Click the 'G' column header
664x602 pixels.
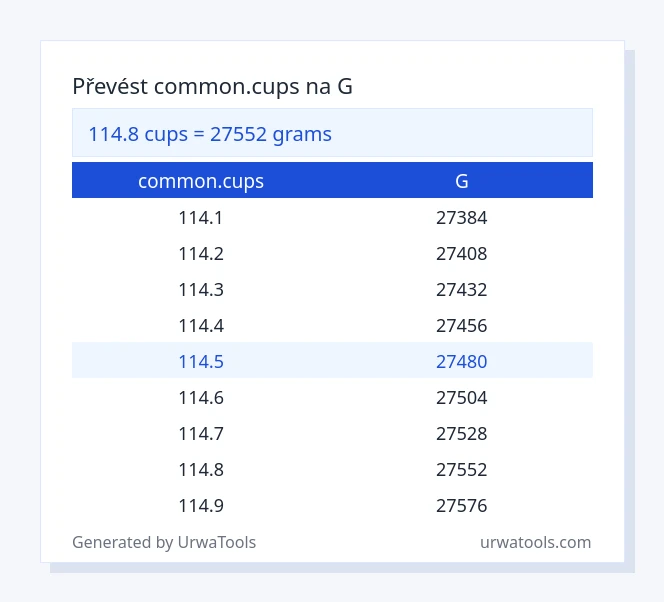point(462,181)
